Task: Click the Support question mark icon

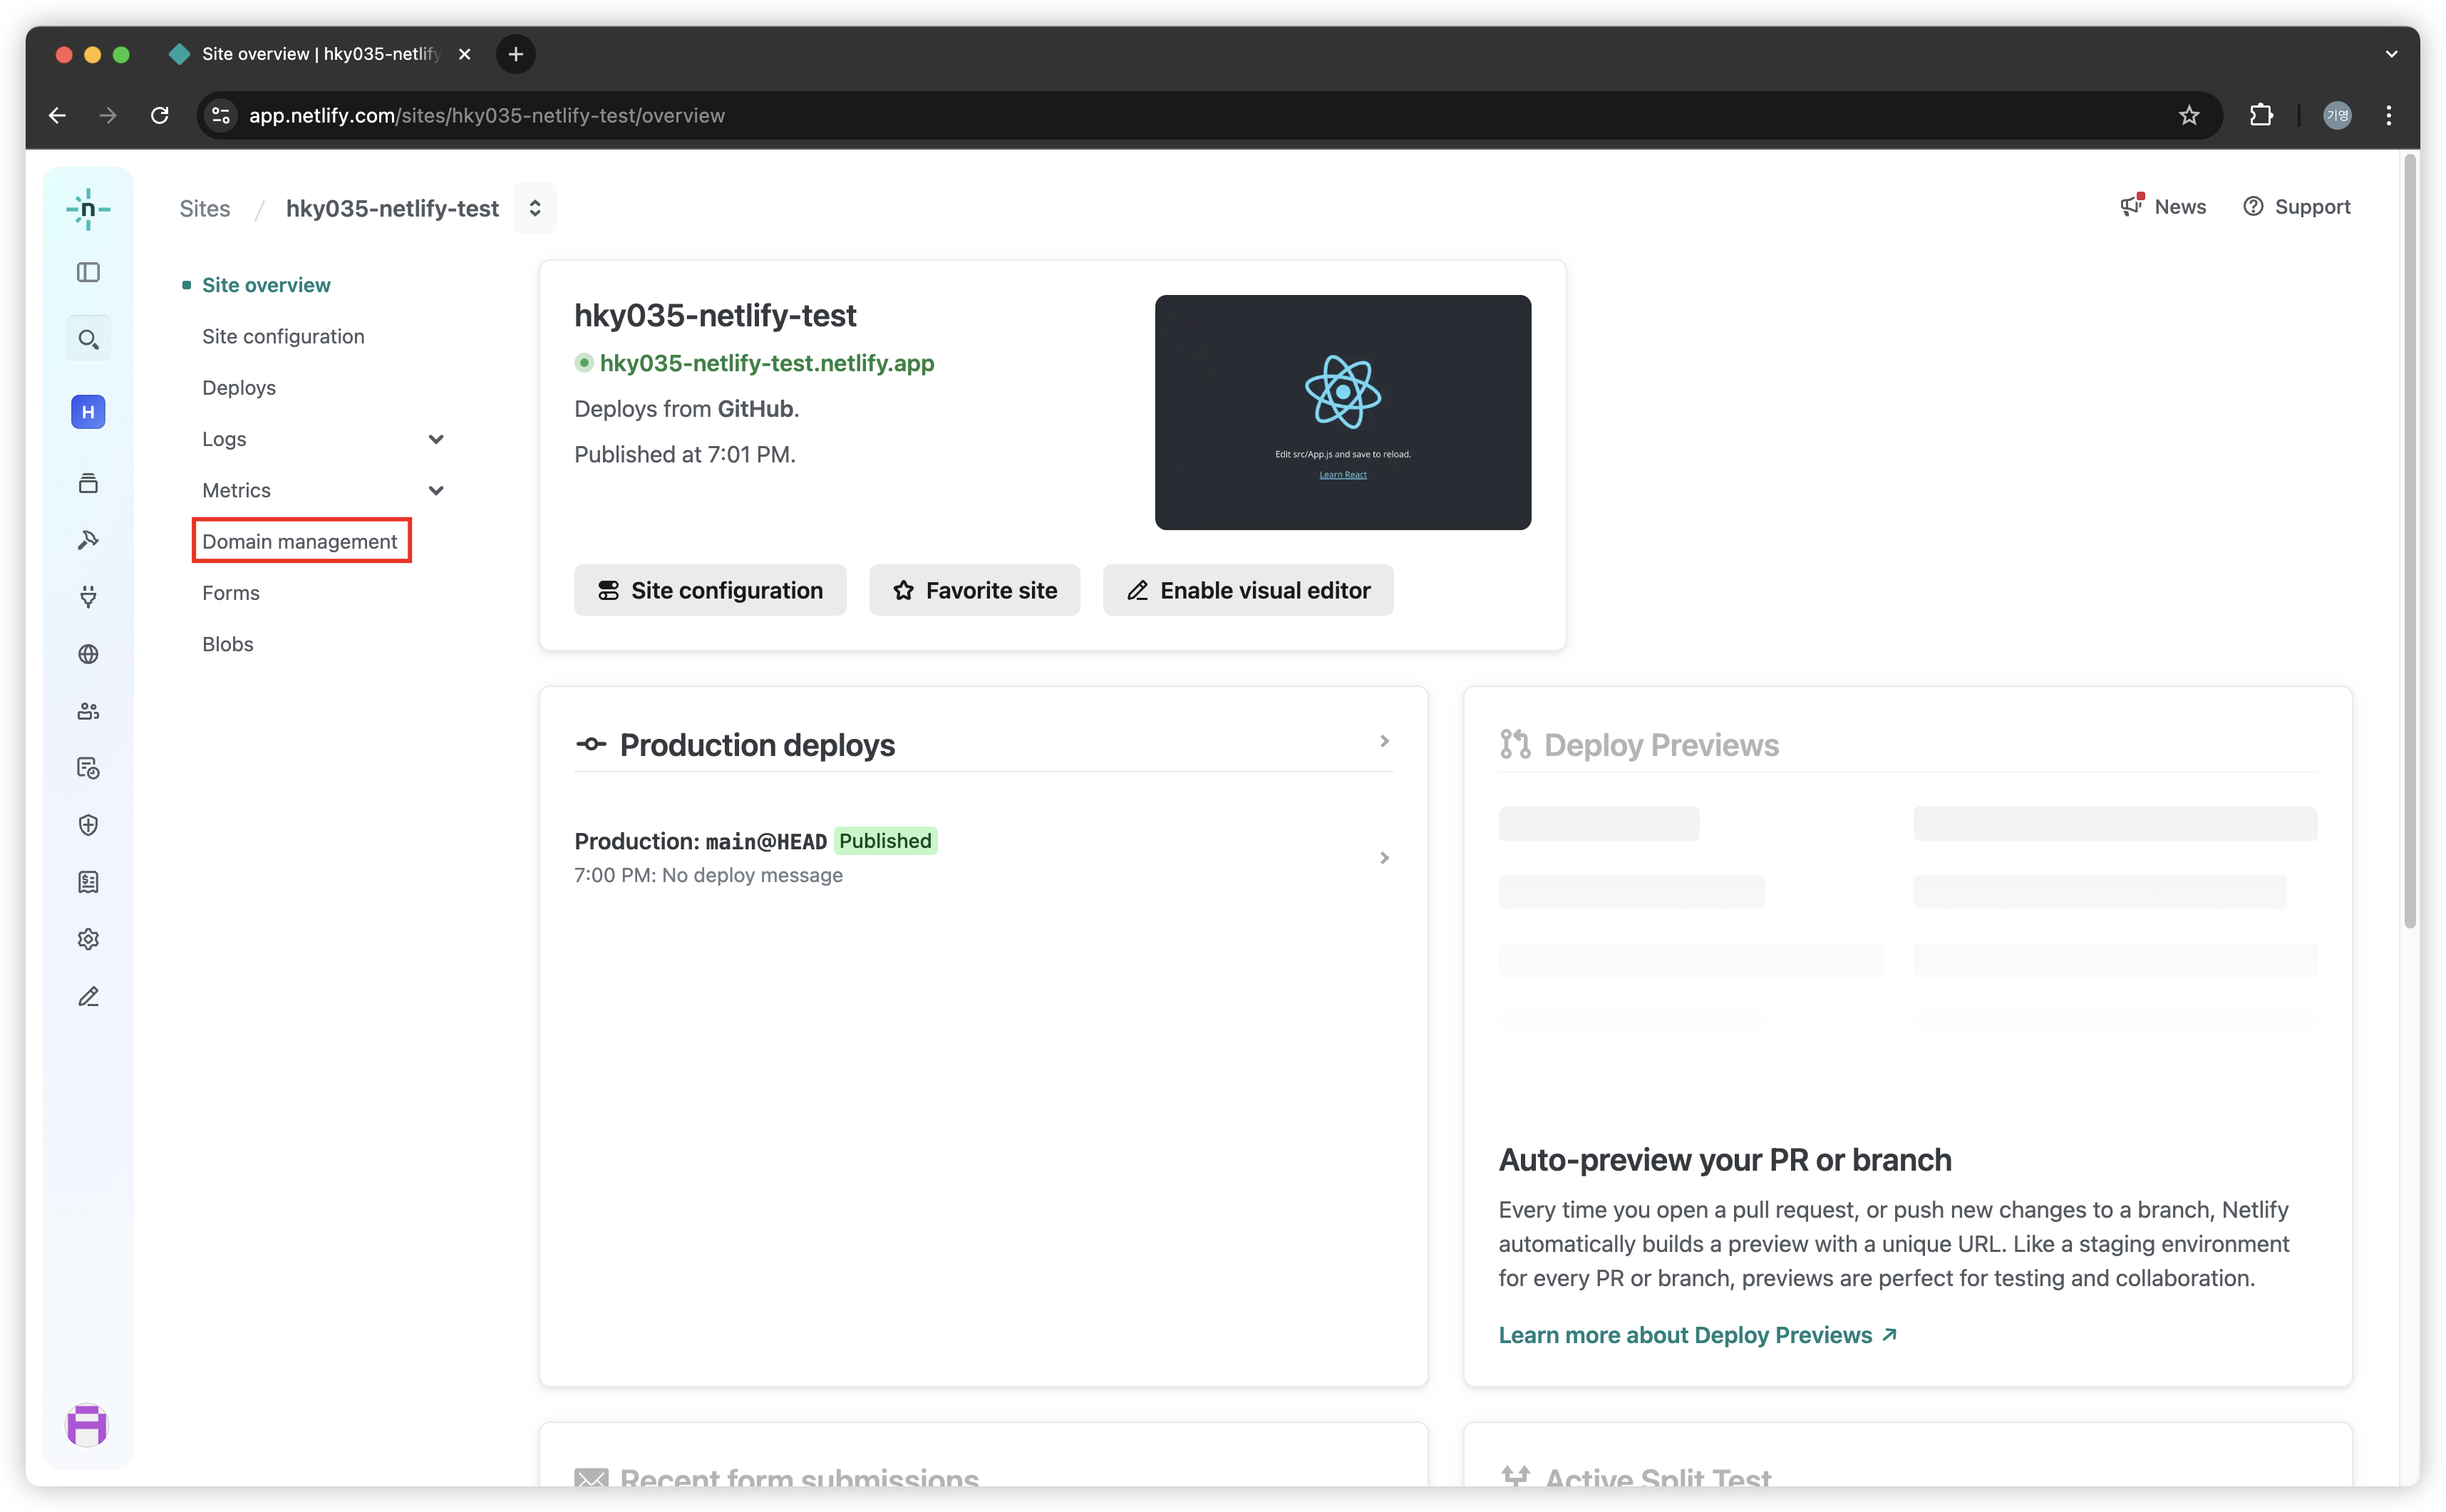Action: tap(2253, 206)
